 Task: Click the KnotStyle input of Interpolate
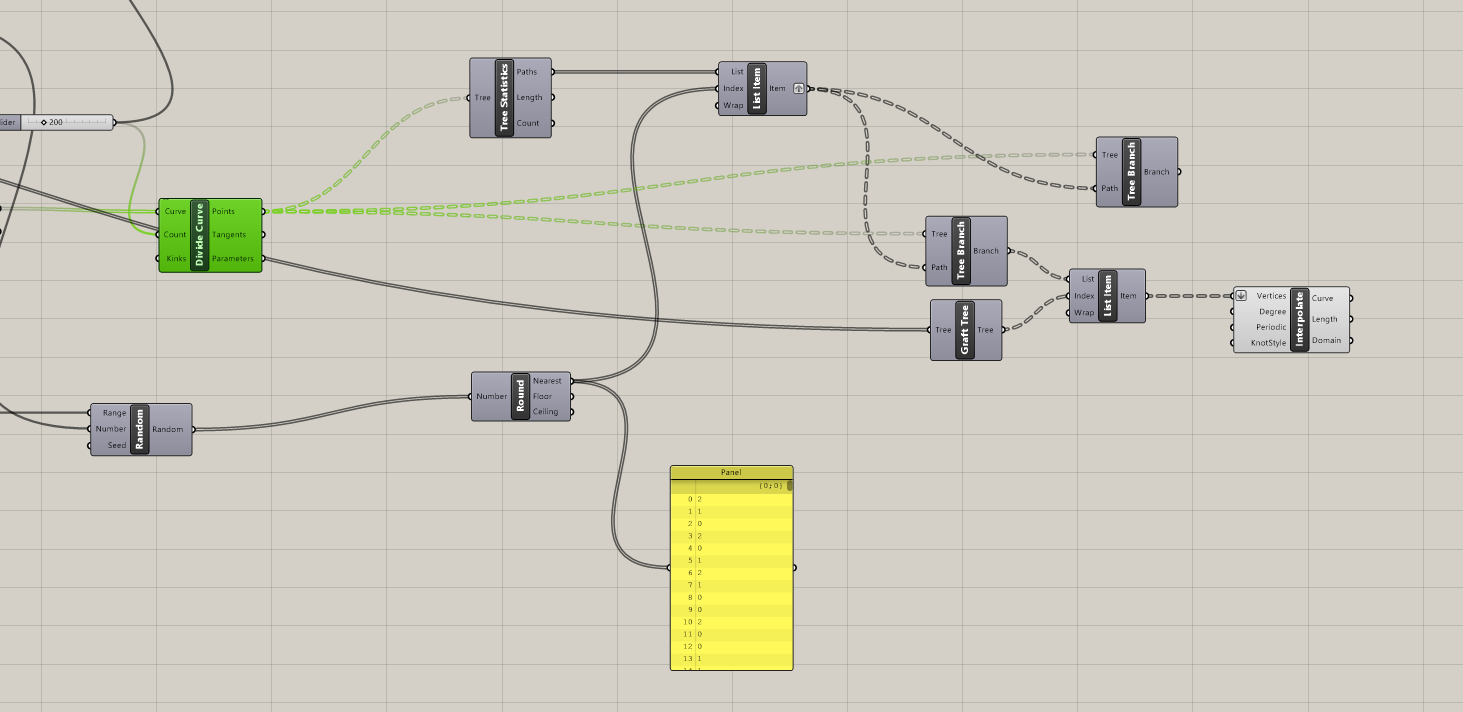(x=1268, y=343)
